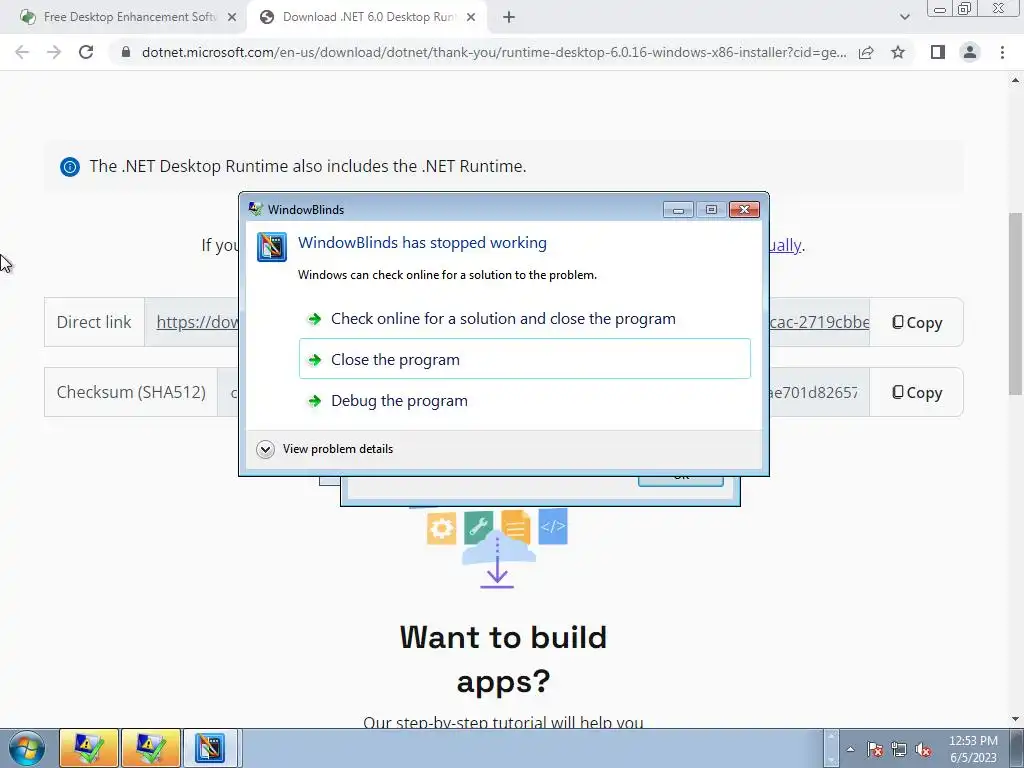The height and width of the screenshot is (768, 1024).
Task: Open the browser profile menu
Action: point(970,52)
